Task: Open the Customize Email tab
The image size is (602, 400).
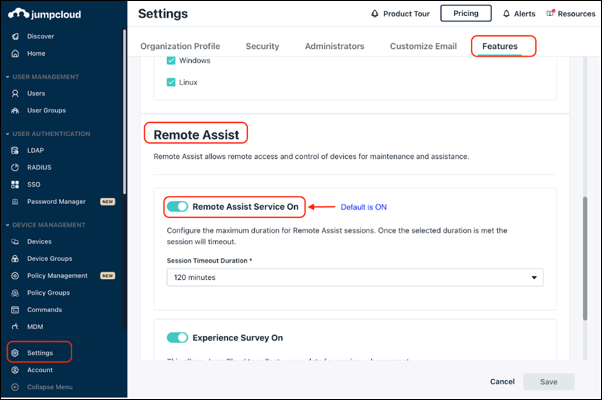Action: [x=423, y=46]
